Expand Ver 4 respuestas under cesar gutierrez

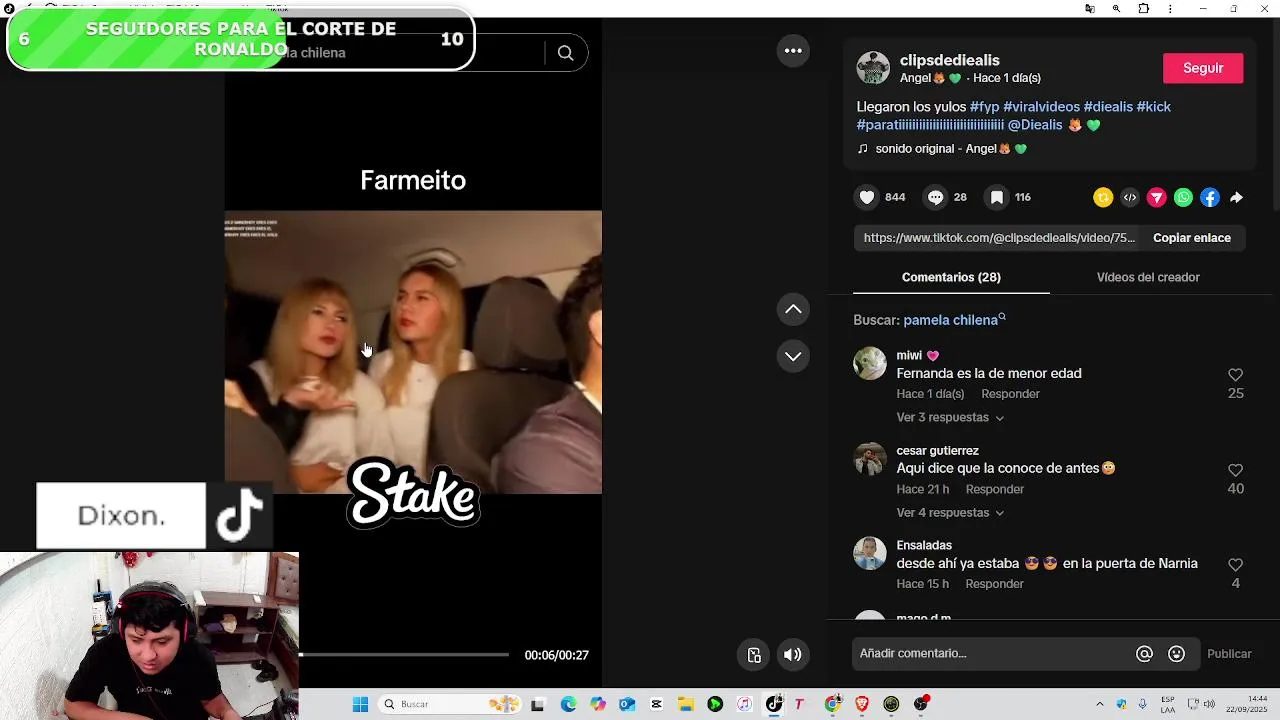coord(950,513)
